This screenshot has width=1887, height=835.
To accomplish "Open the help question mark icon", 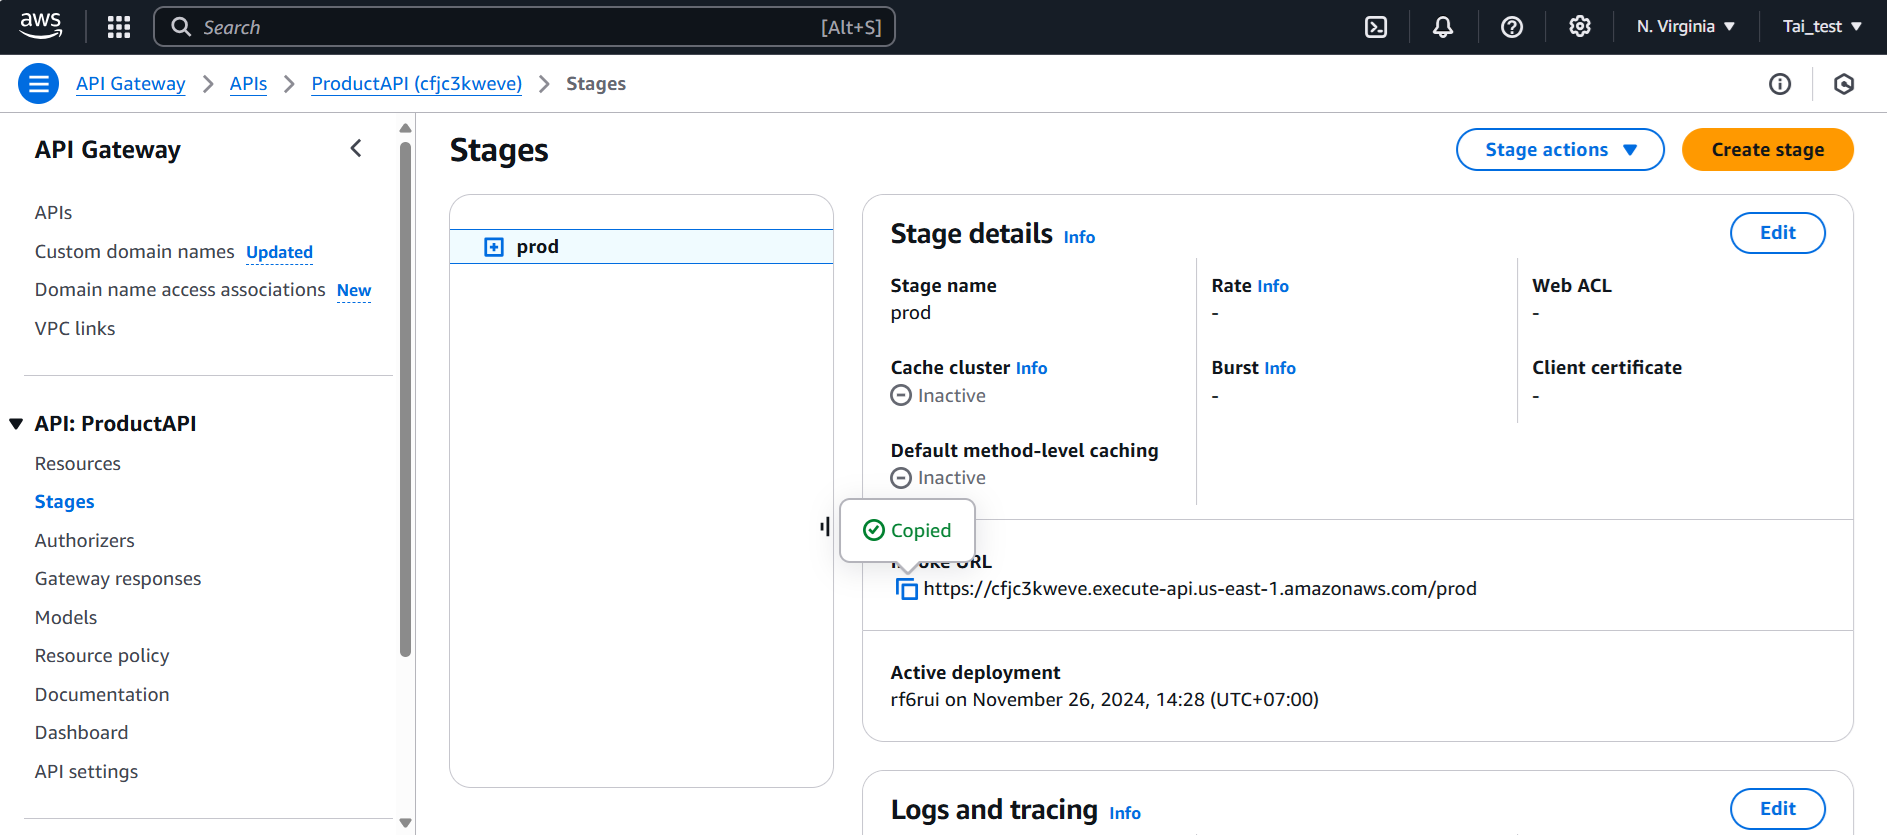I will (x=1512, y=27).
